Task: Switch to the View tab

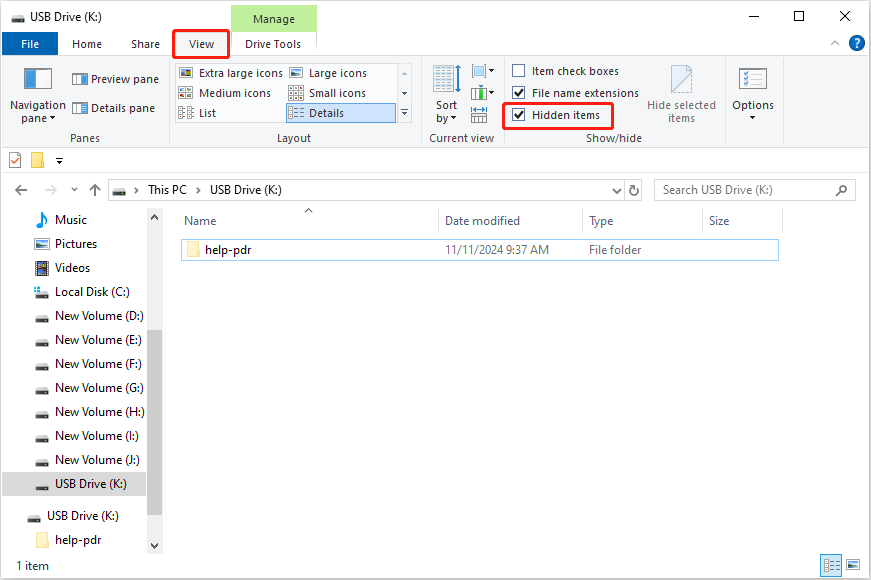Action: tap(201, 44)
